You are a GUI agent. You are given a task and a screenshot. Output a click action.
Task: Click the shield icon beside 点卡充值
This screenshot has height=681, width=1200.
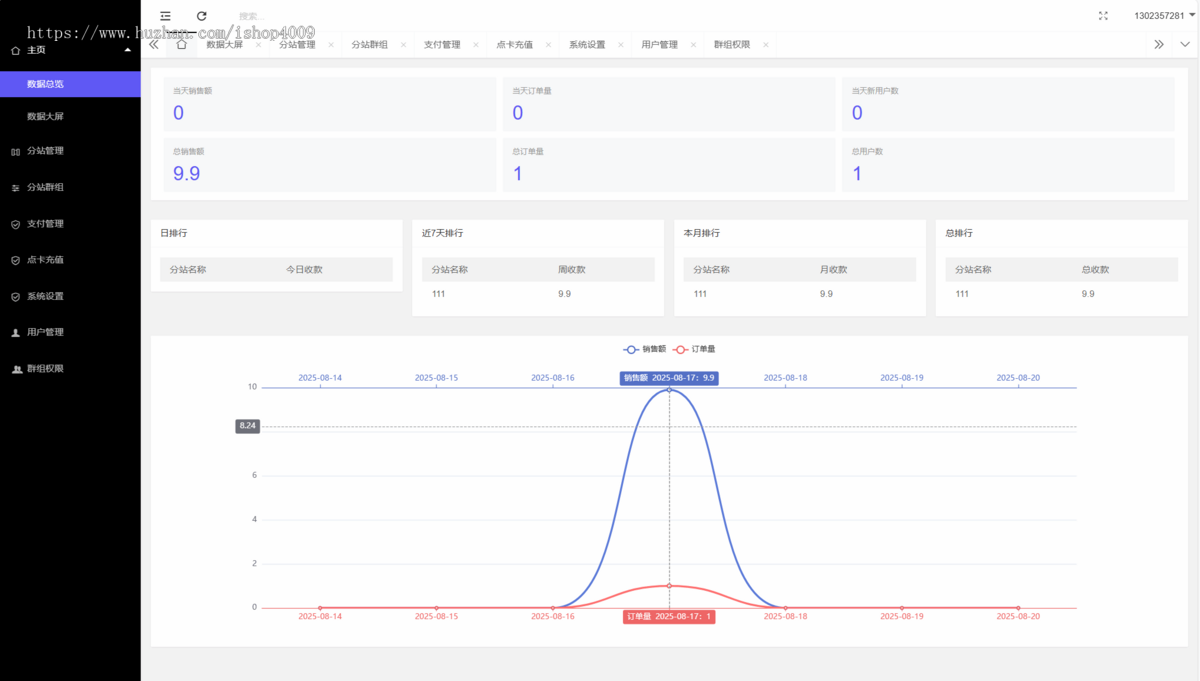15,260
